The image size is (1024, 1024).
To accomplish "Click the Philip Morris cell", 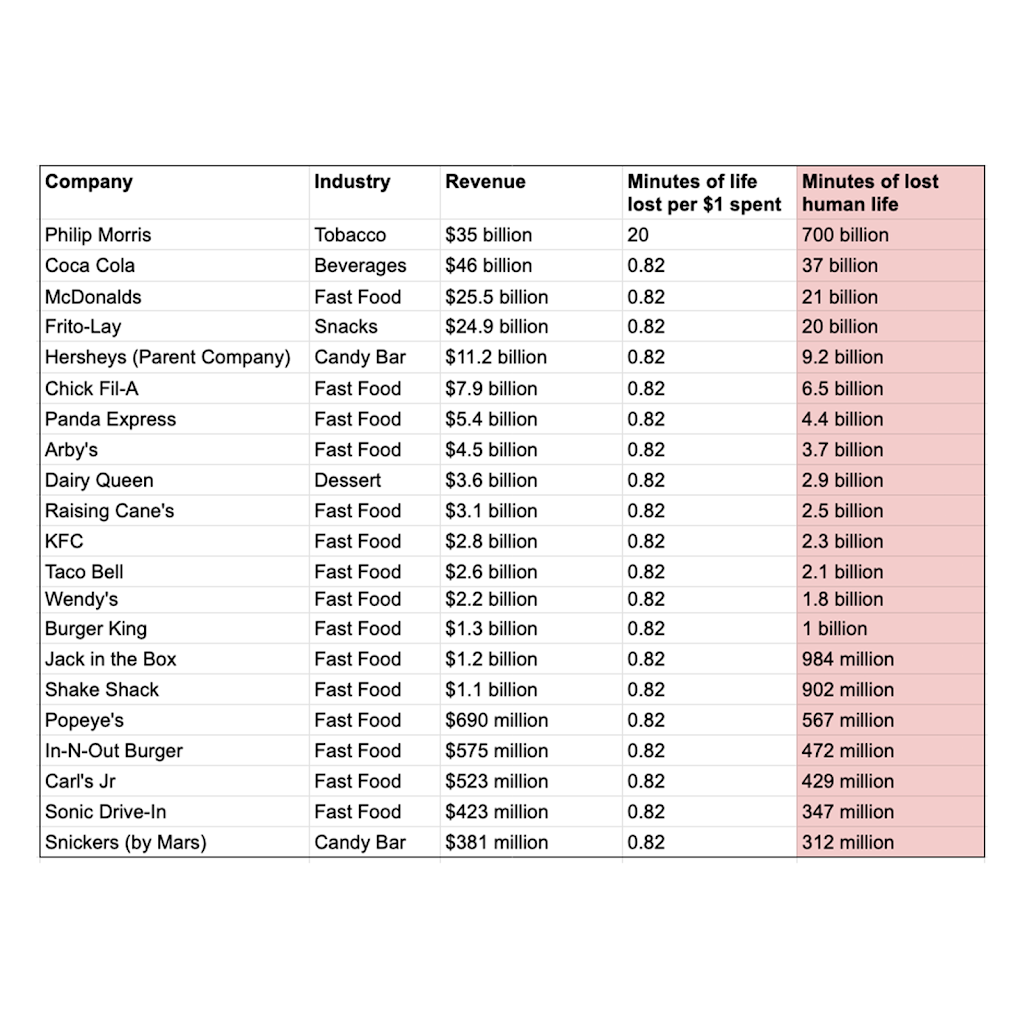I will pyautogui.click(x=174, y=234).
